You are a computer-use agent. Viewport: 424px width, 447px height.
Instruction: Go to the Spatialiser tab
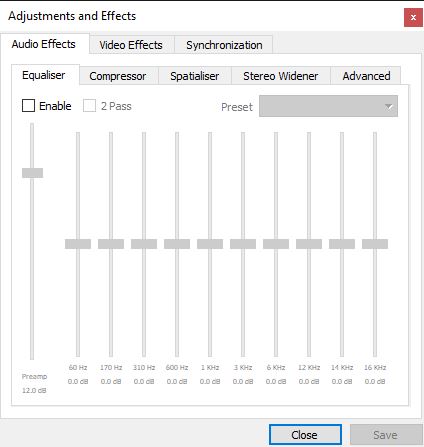click(x=195, y=76)
